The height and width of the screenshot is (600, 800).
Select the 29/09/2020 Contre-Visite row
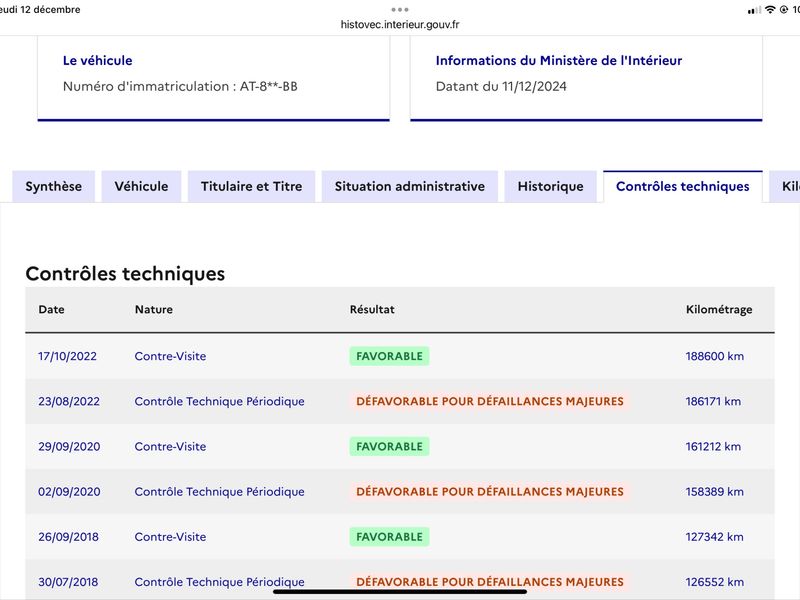click(400, 446)
